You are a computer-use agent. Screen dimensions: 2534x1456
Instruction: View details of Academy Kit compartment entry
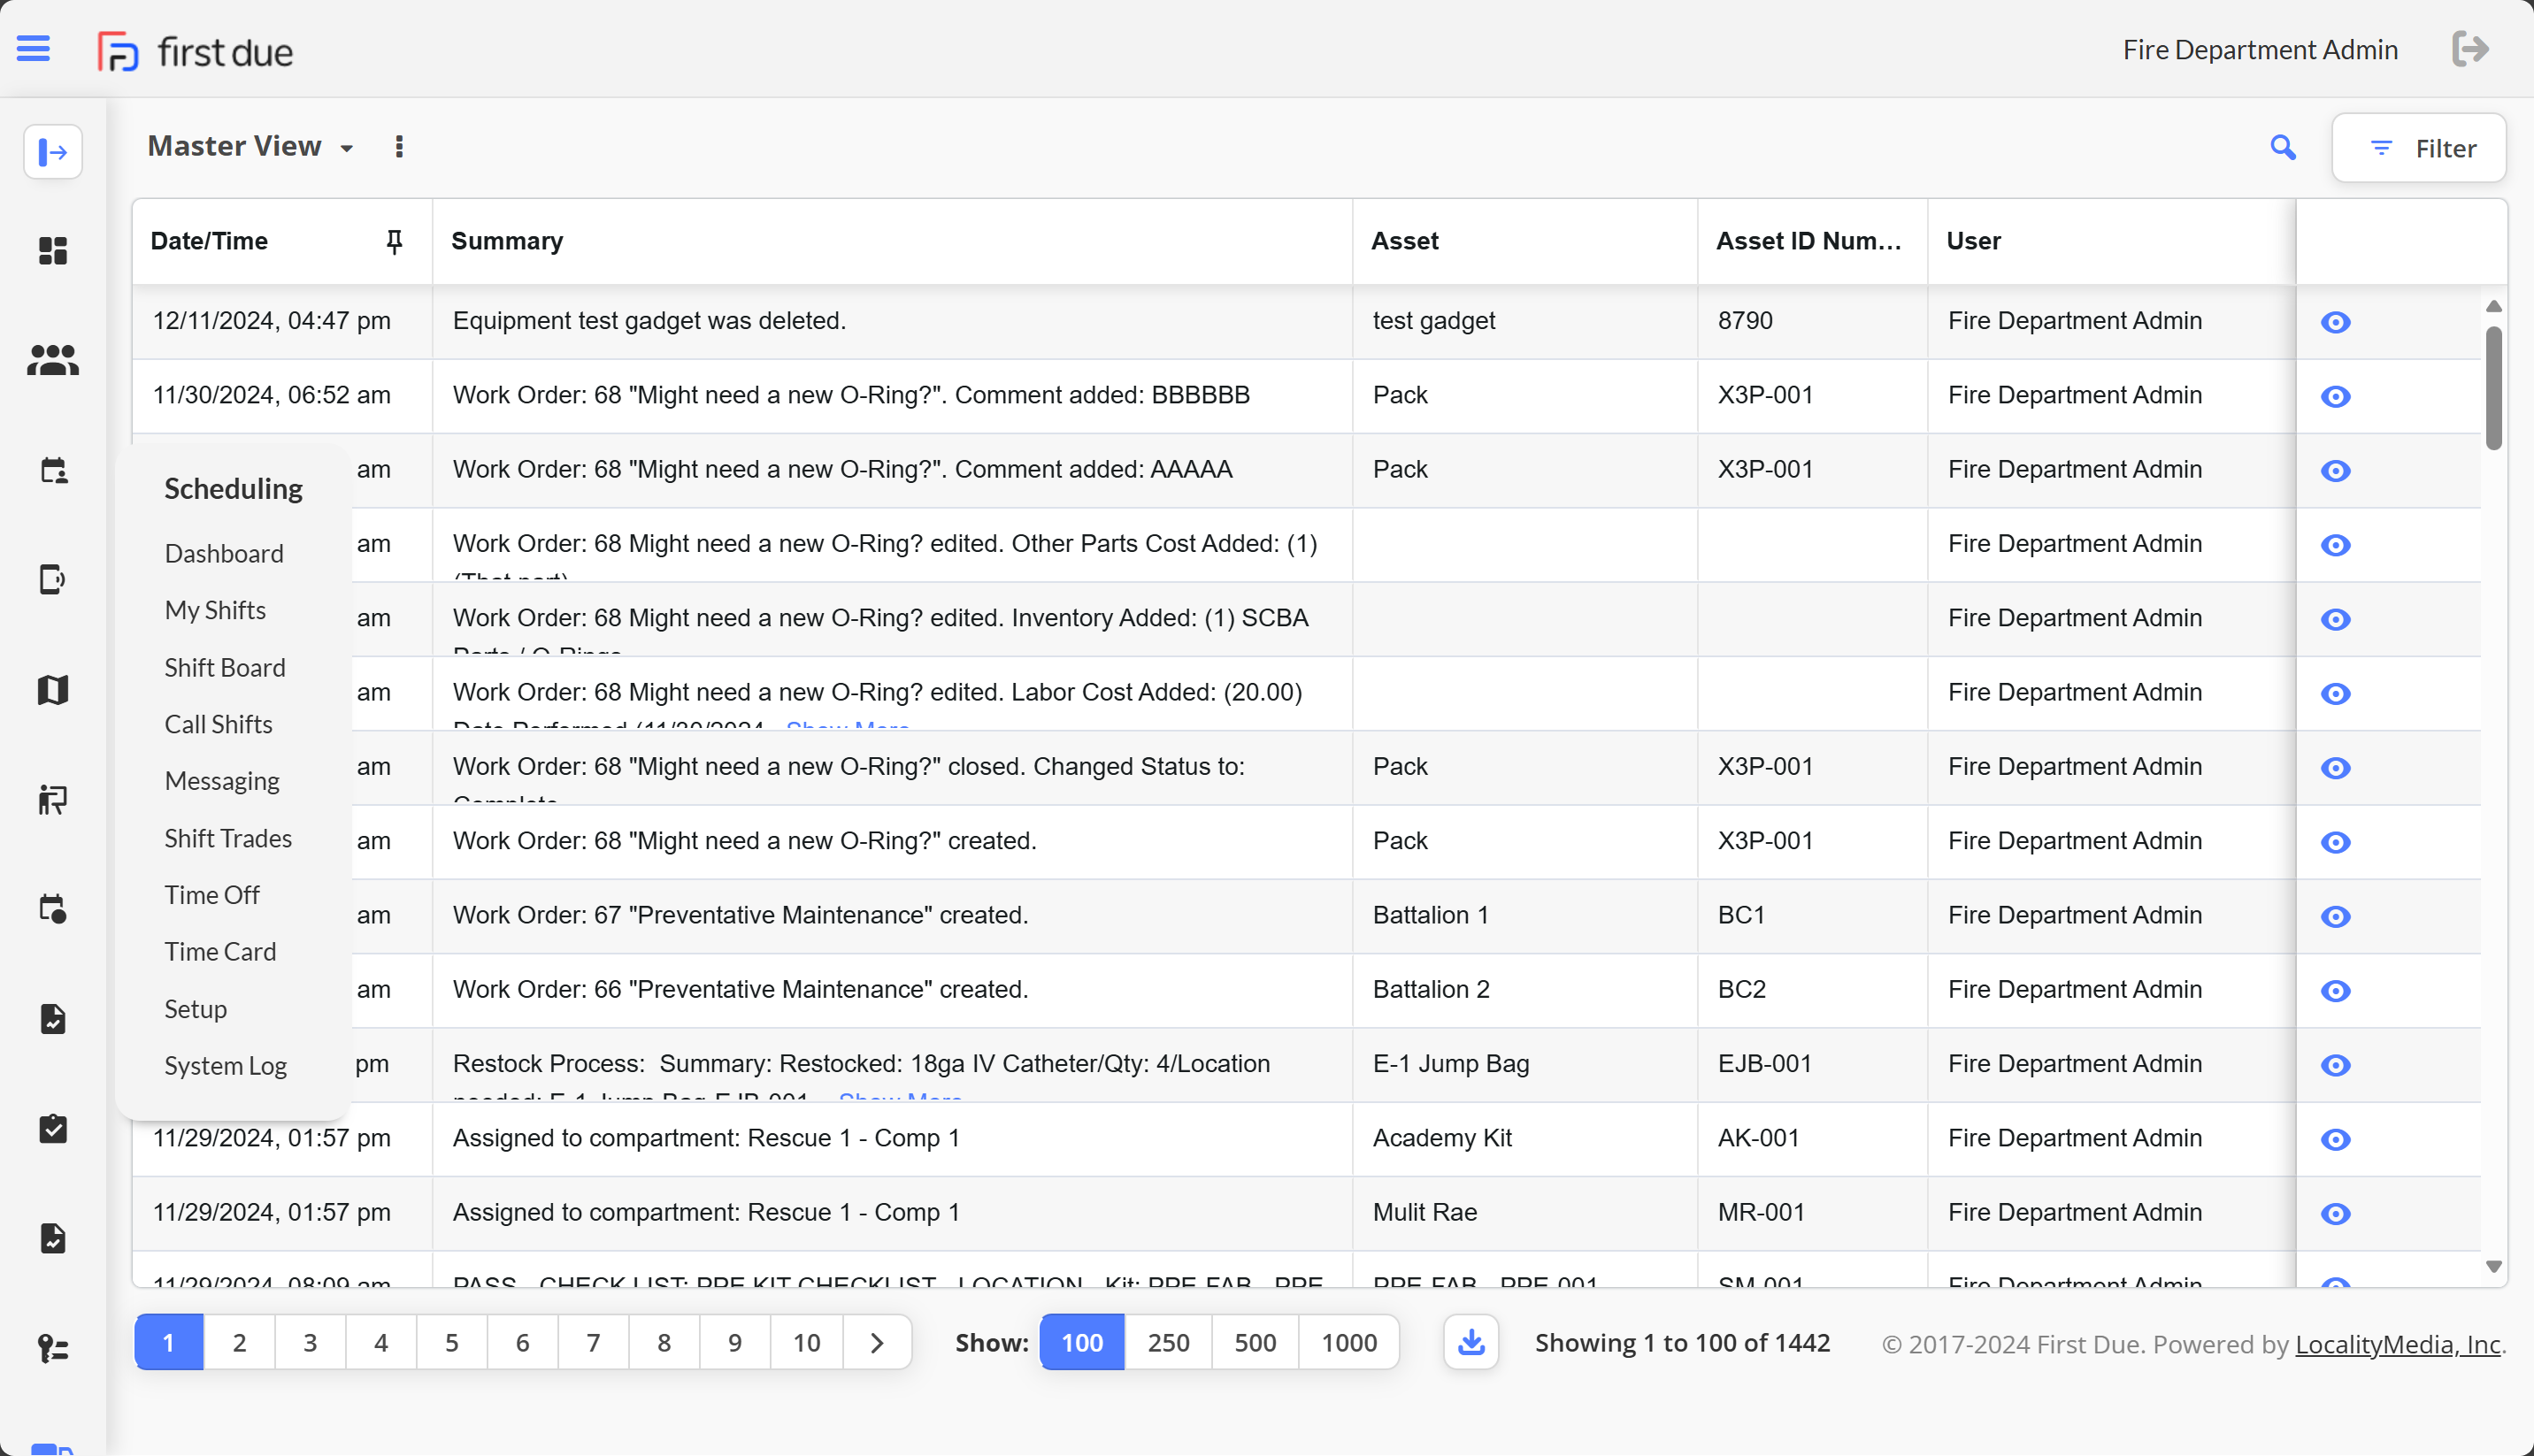click(2335, 1139)
